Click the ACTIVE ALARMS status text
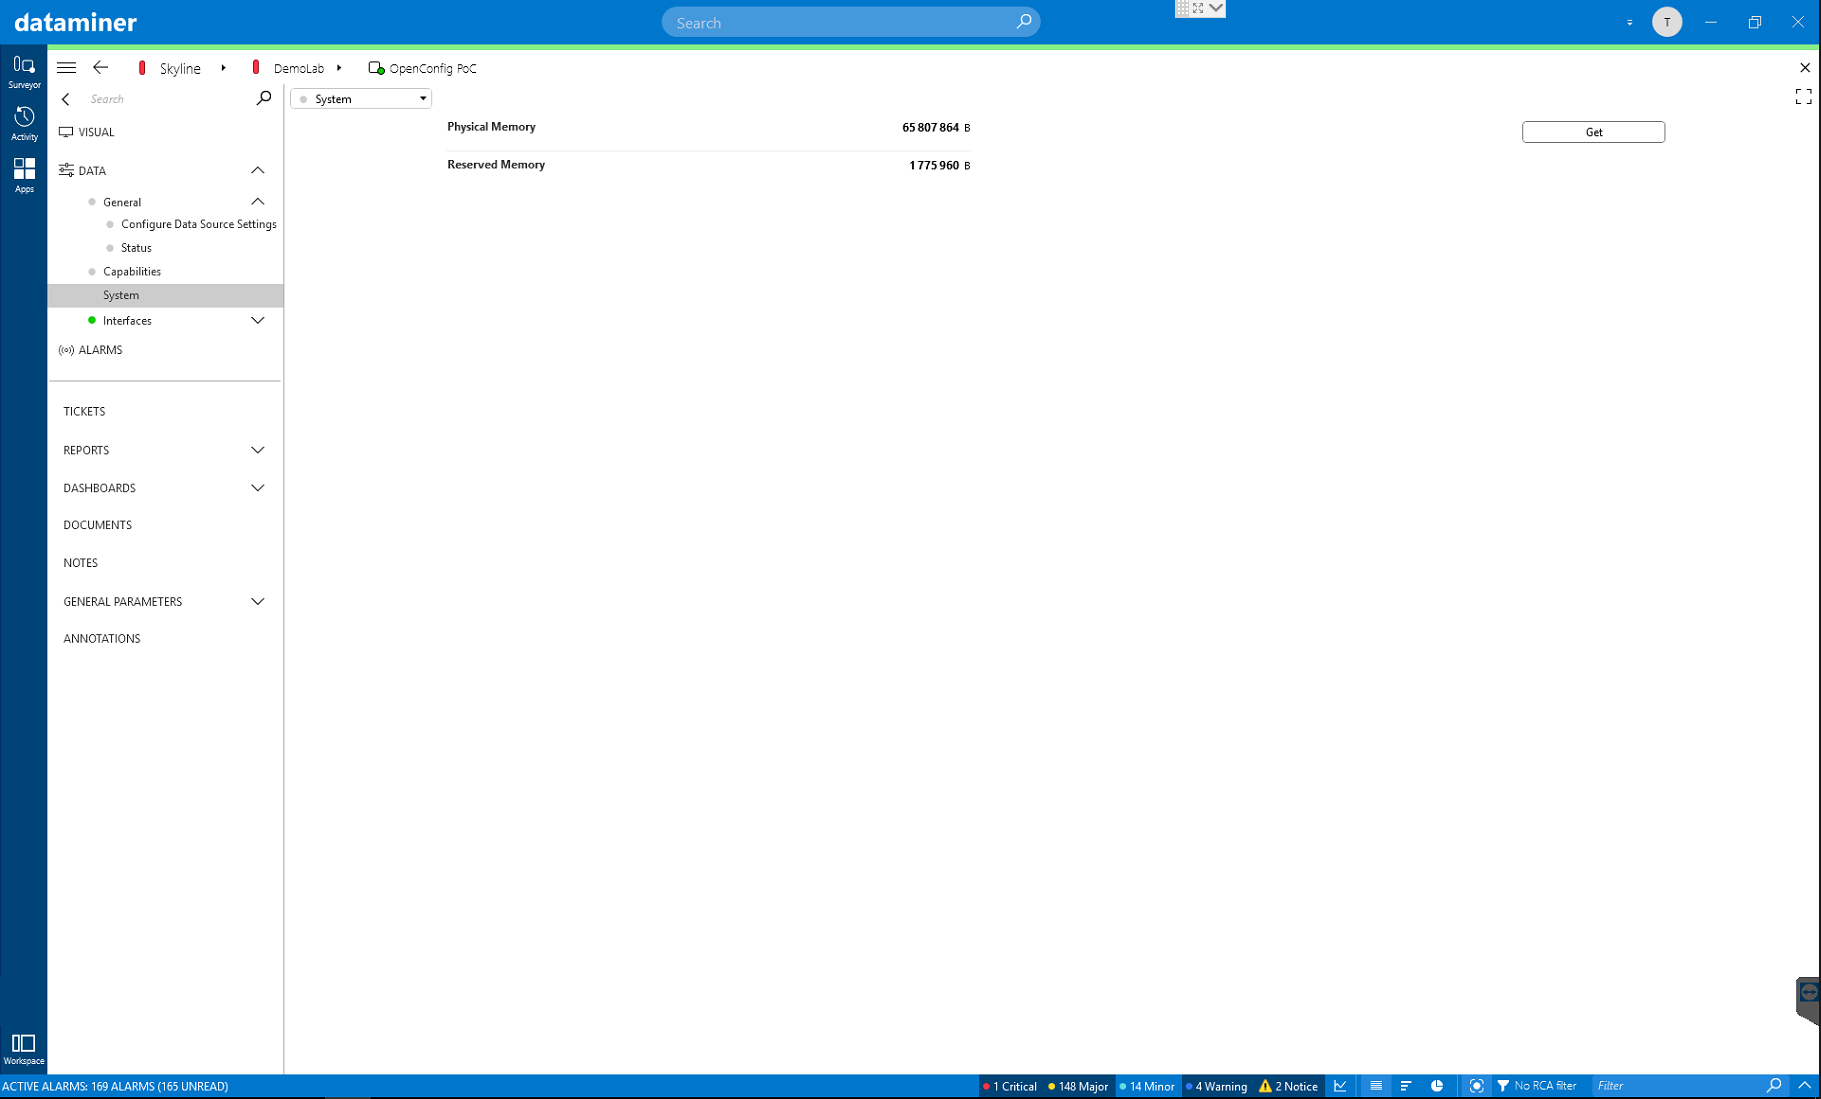This screenshot has width=1821, height=1099. (115, 1086)
